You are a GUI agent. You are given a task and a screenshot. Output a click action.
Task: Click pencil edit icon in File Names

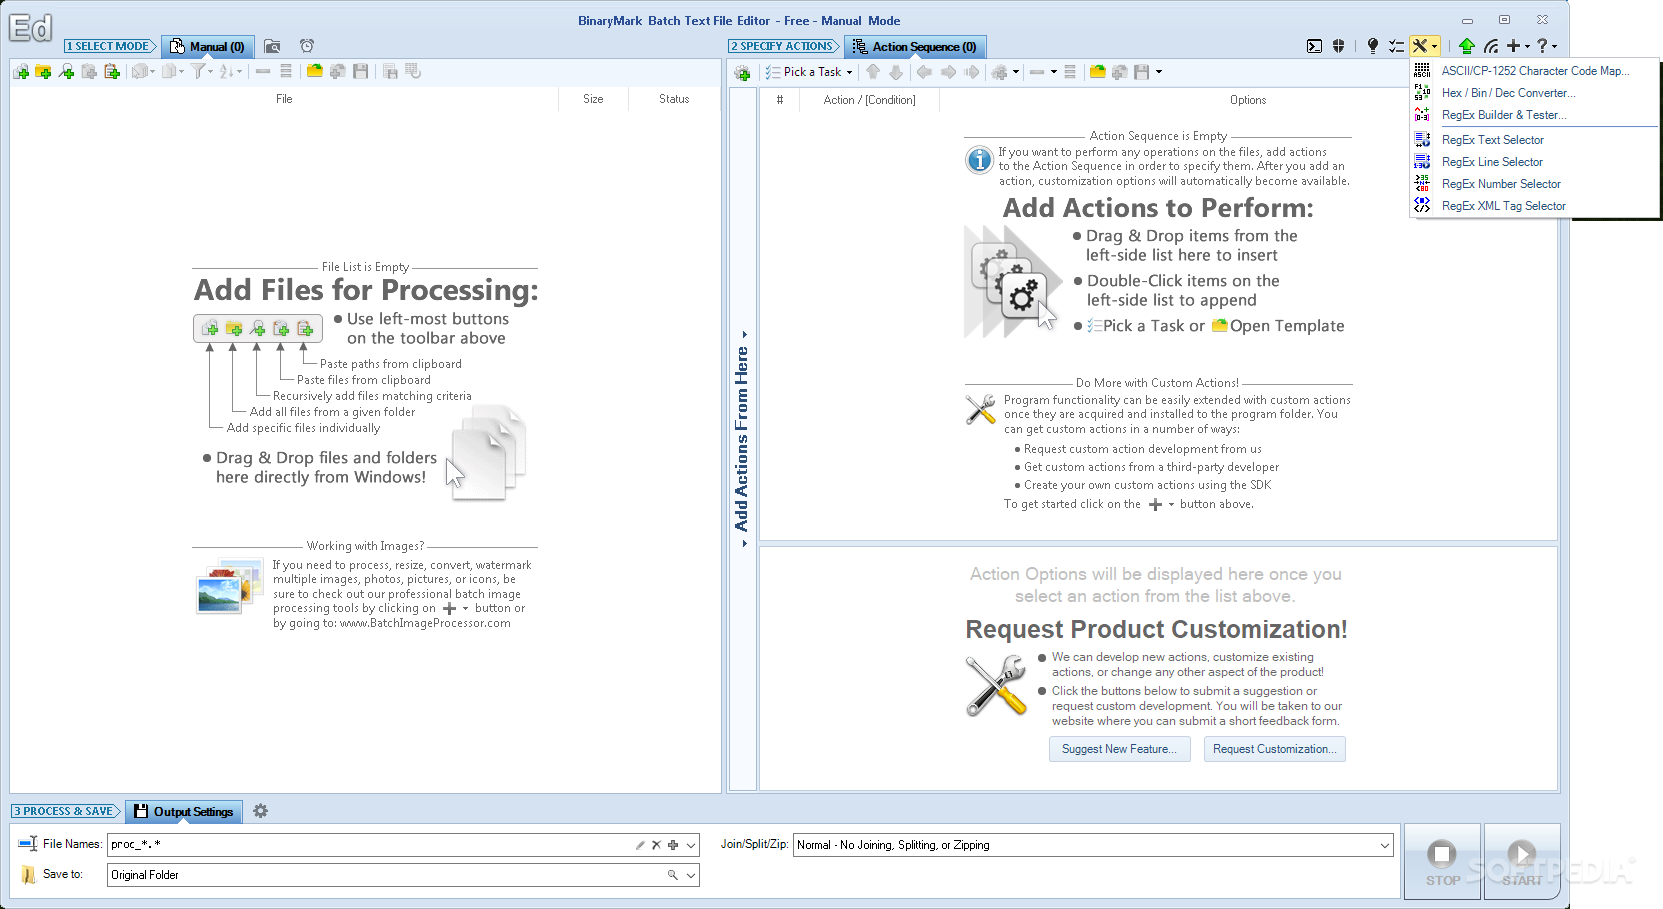tap(640, 845)
